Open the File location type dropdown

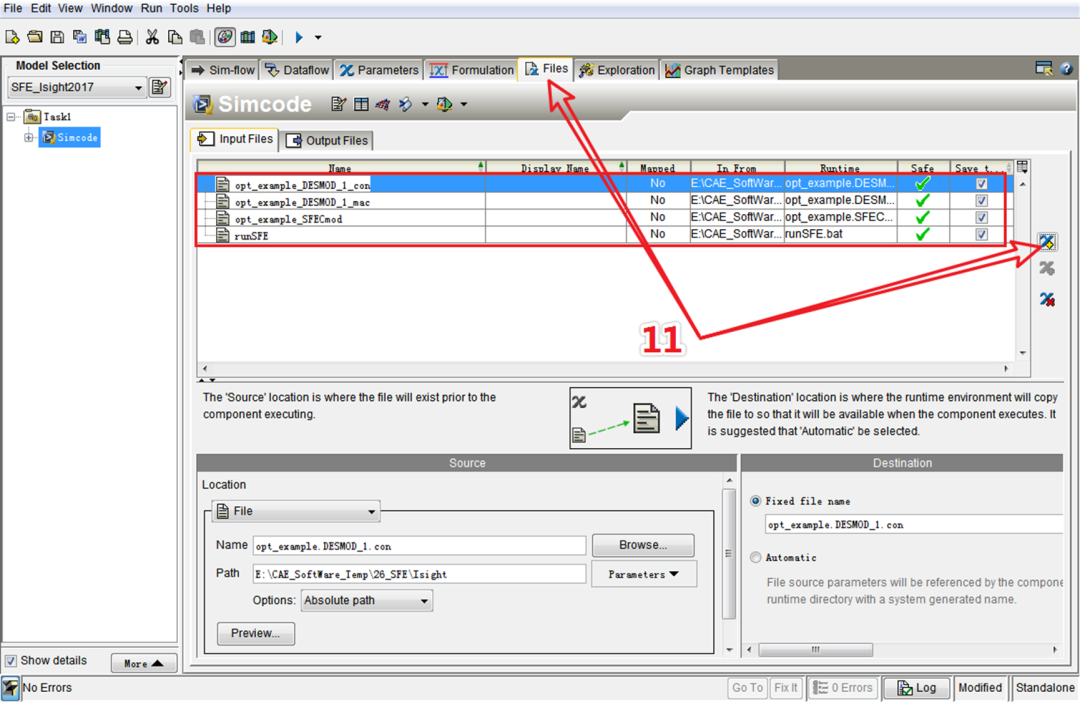295,511
